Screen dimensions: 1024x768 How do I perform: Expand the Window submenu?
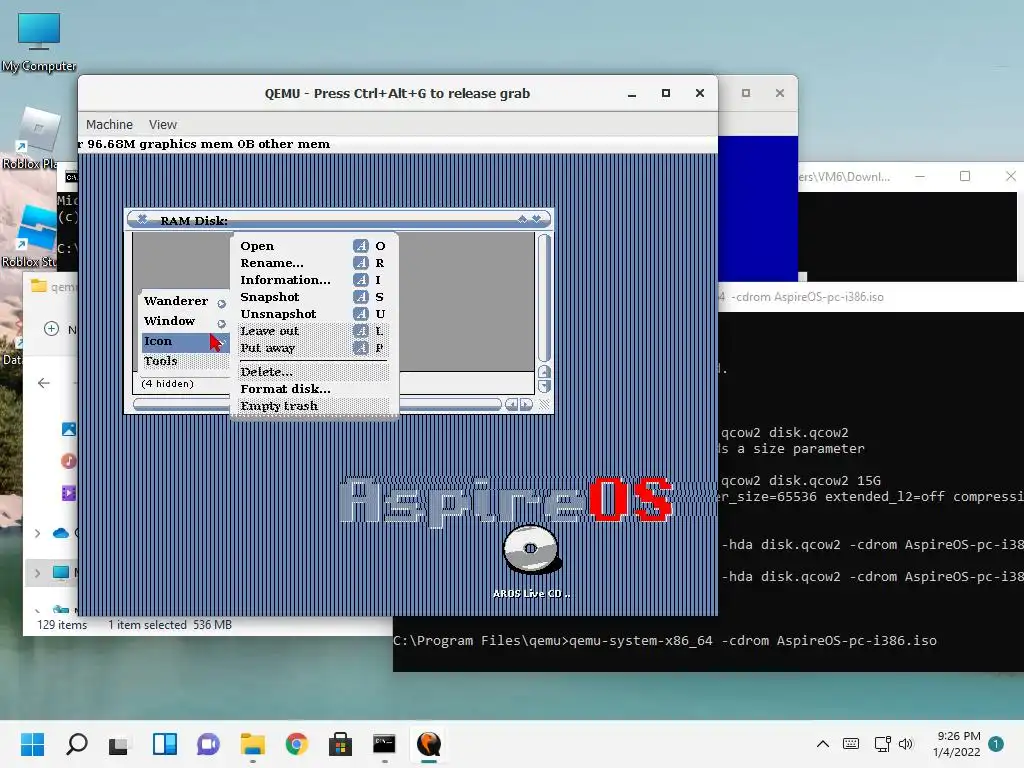pos(184,321)
